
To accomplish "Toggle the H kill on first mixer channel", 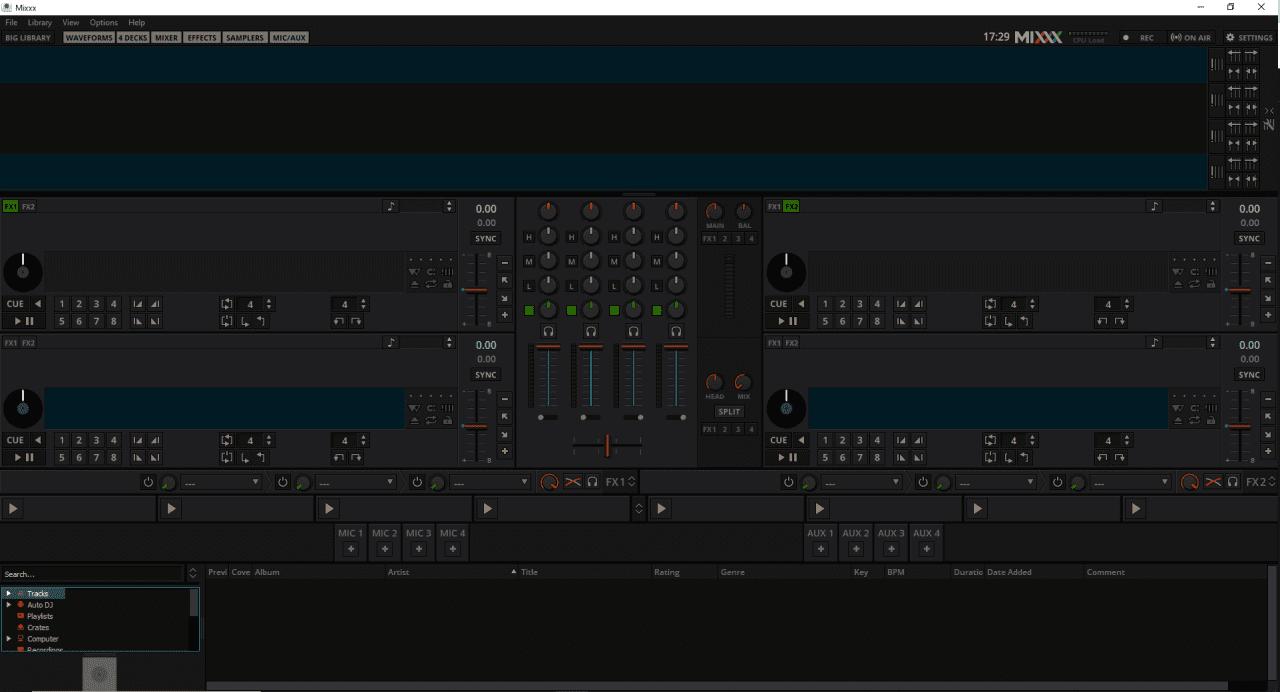I will point(529,237).
